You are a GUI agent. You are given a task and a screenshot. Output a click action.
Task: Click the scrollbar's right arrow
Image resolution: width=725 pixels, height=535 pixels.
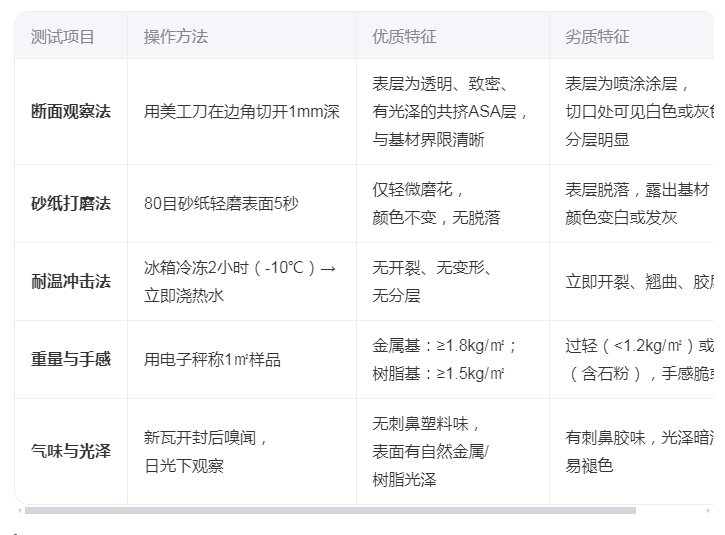click(x=709, y=510)
